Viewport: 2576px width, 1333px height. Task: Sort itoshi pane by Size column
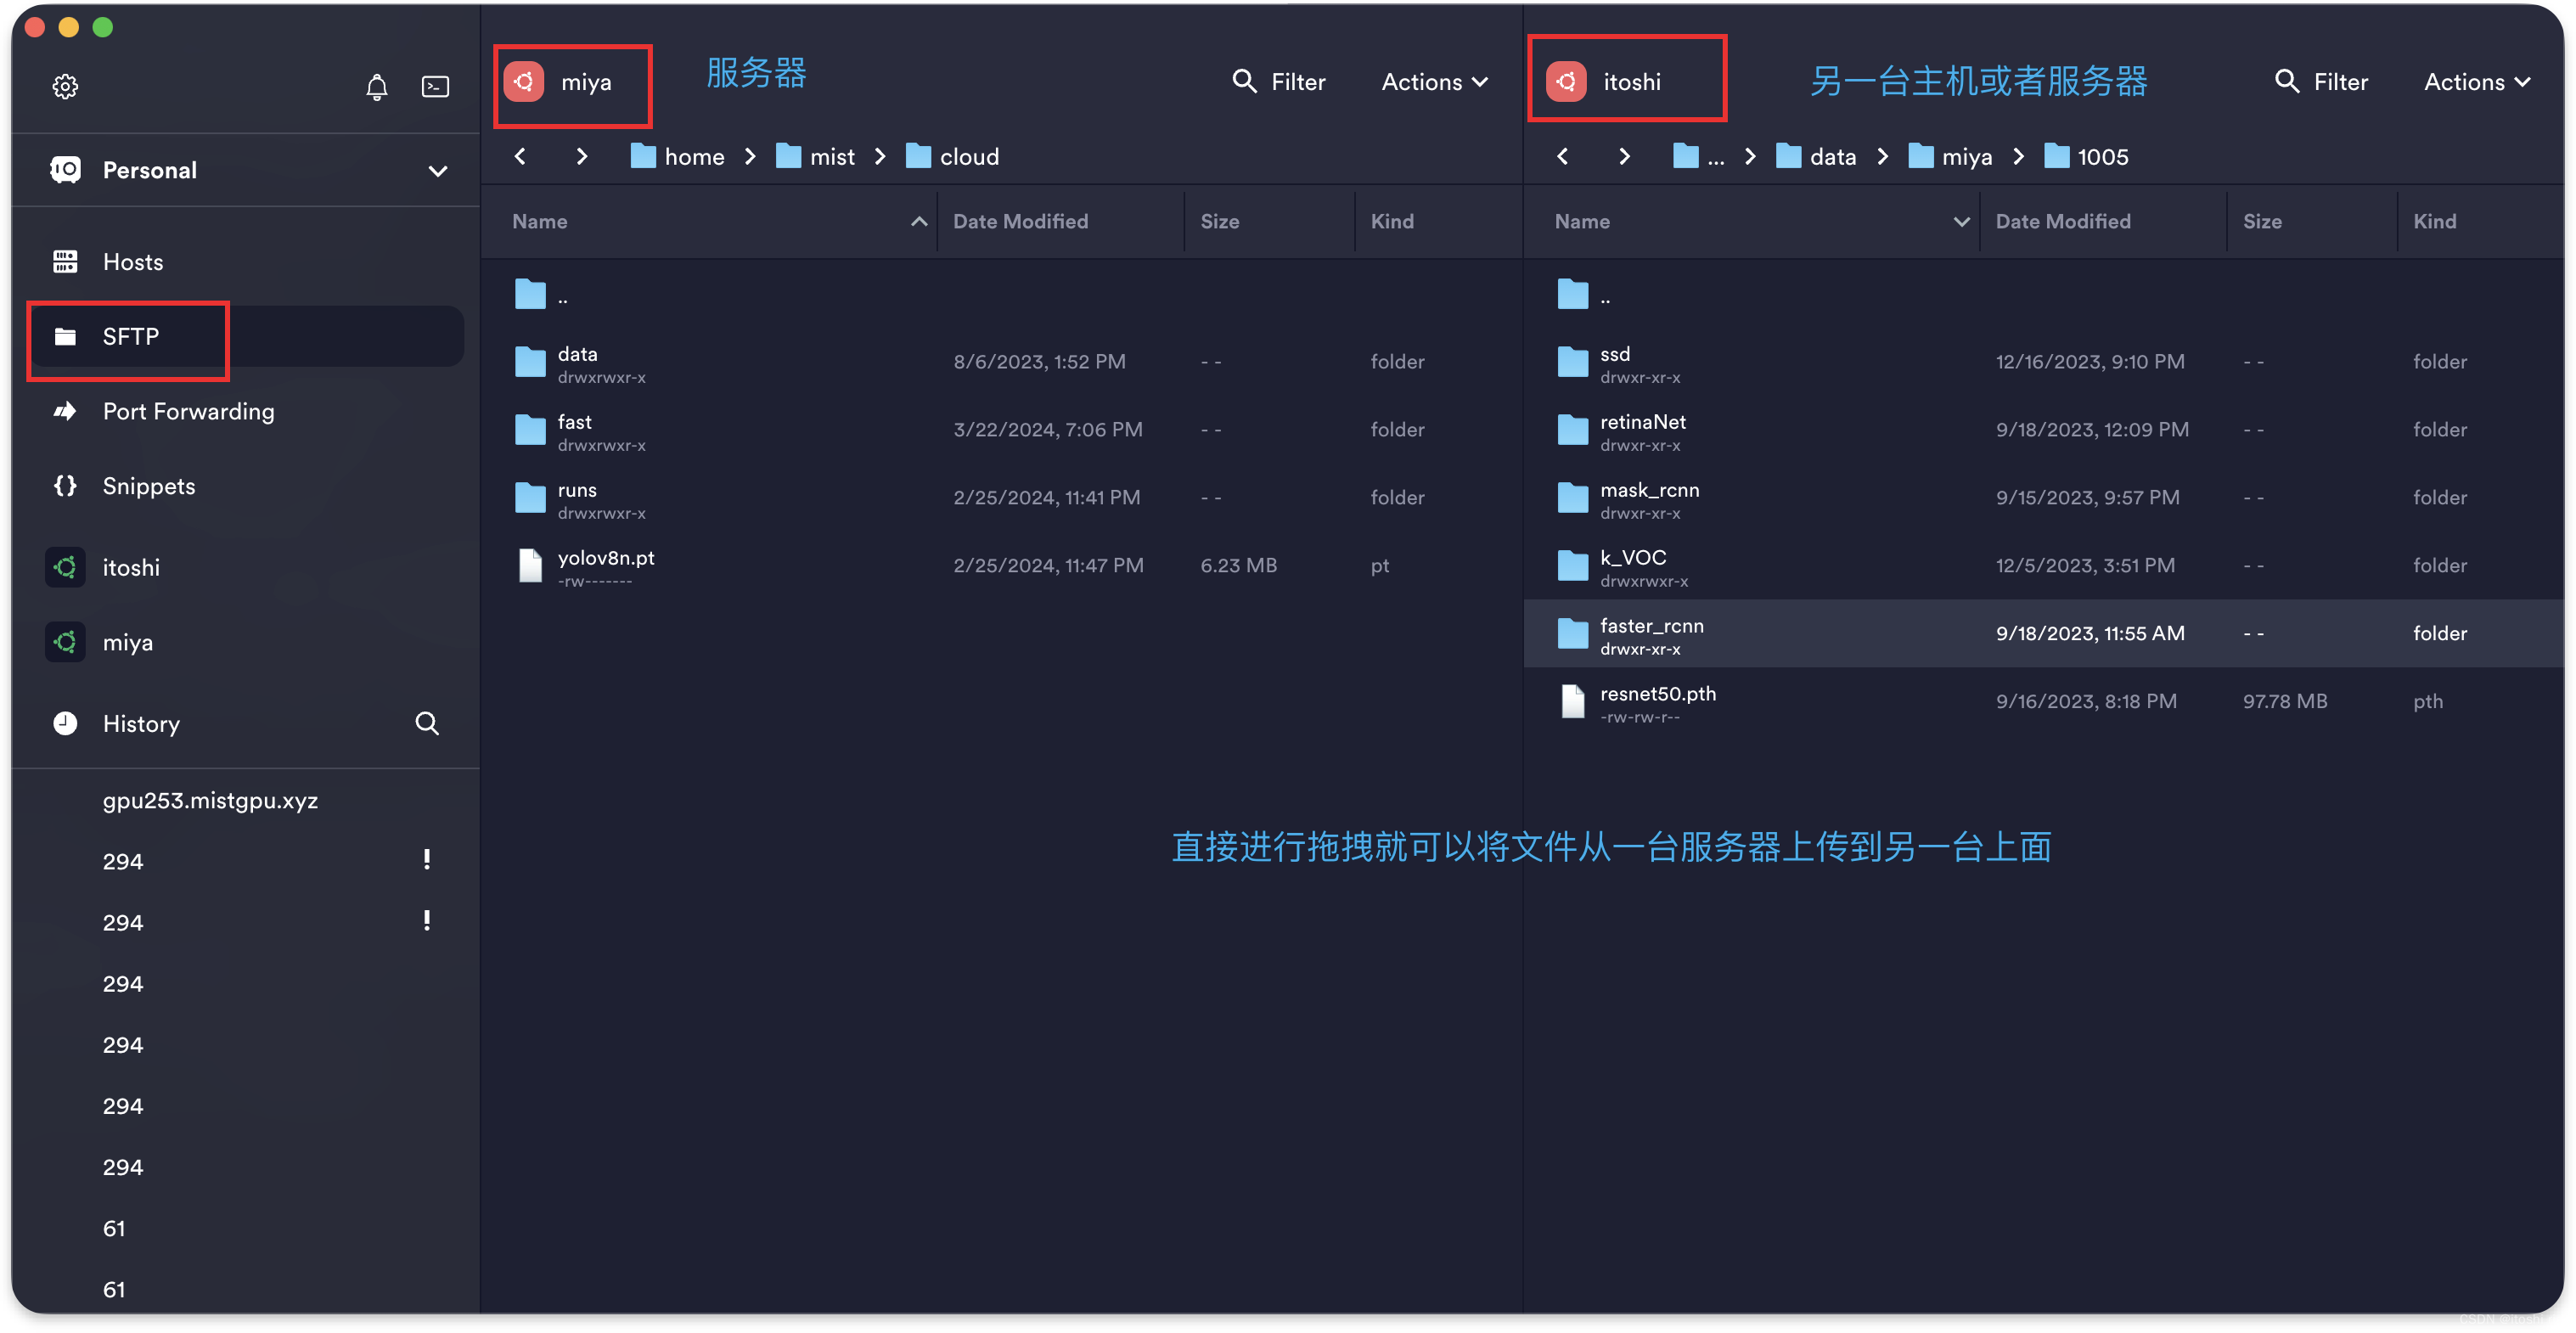(2314, 222)
